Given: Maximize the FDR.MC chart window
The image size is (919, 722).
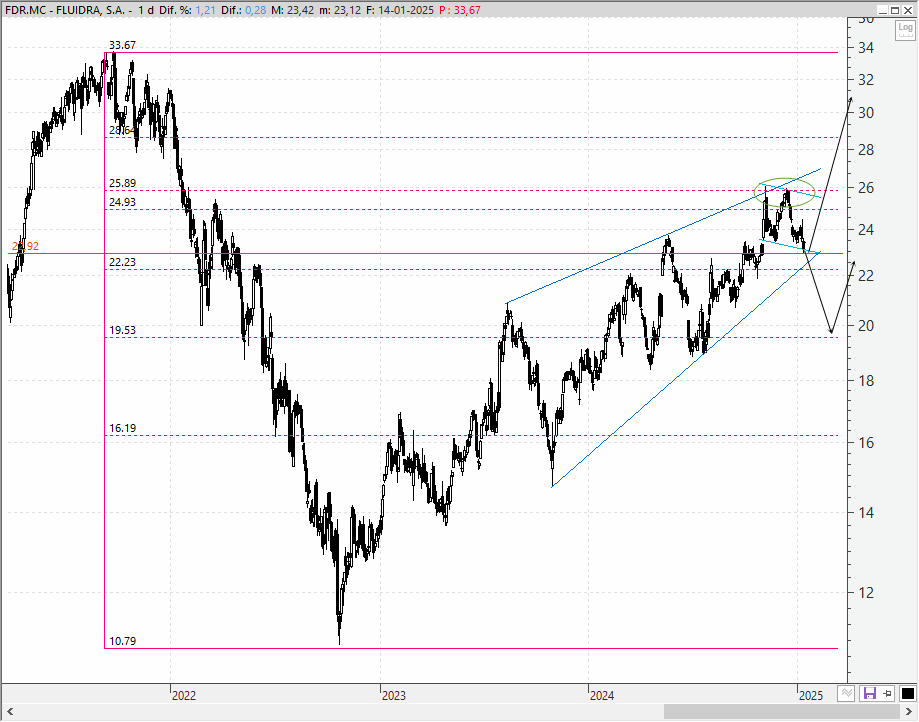Looking at the screenshot, I should point(895,10).
